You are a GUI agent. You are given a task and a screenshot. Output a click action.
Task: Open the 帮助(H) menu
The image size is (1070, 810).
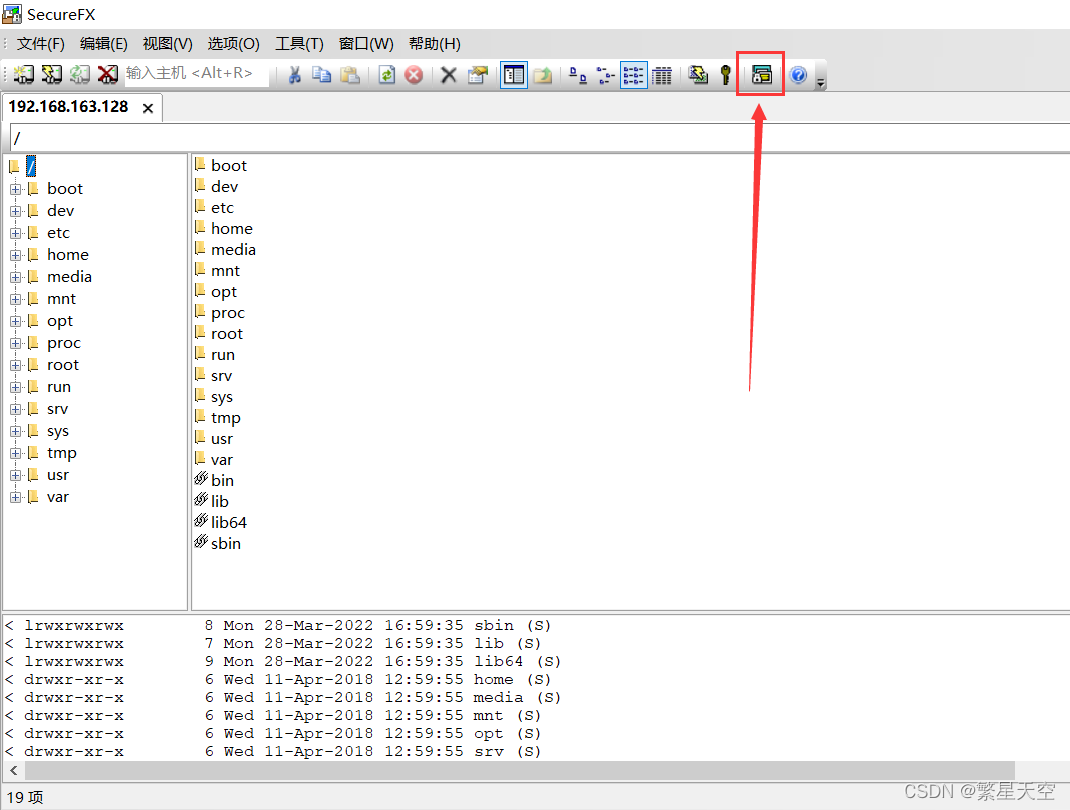point(435,44)
